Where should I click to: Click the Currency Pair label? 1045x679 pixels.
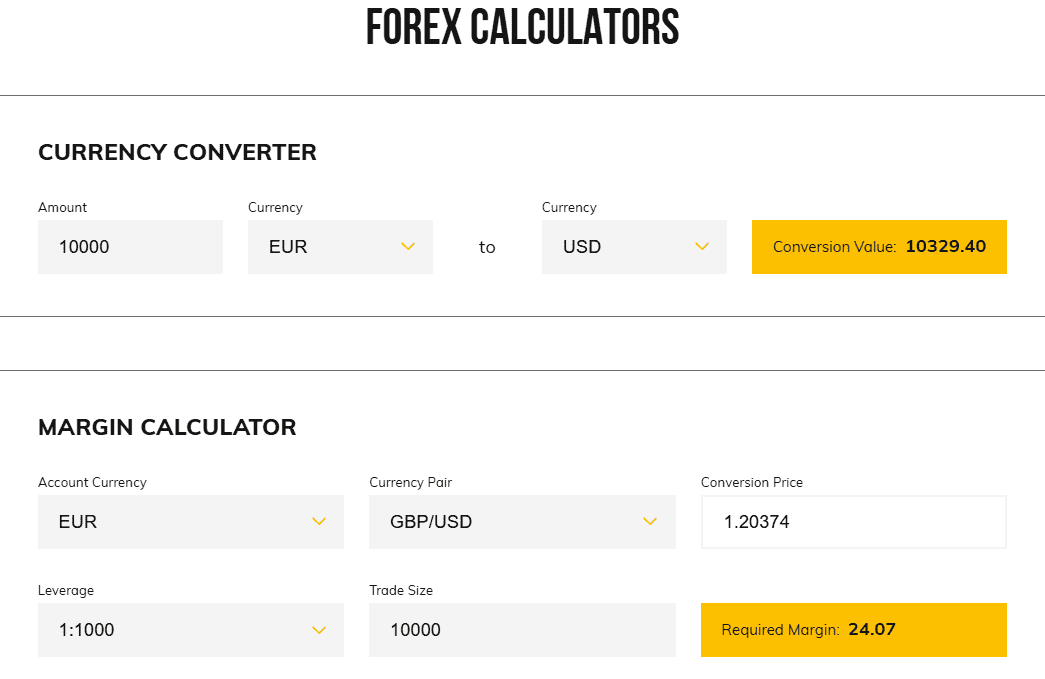[410, 483]
